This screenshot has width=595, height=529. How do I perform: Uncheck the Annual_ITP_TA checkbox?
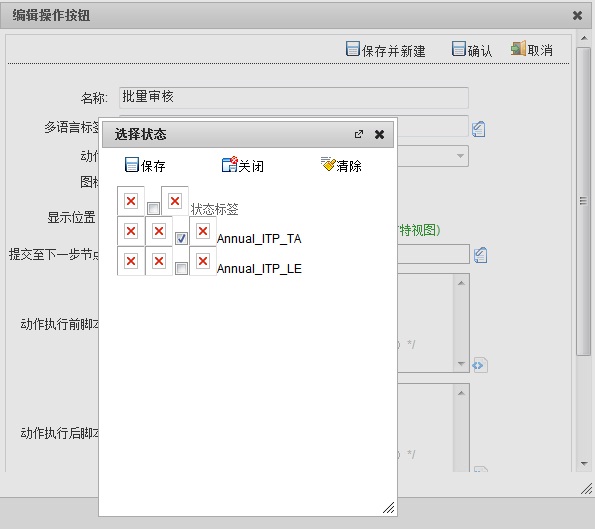[x=181, y=238]
